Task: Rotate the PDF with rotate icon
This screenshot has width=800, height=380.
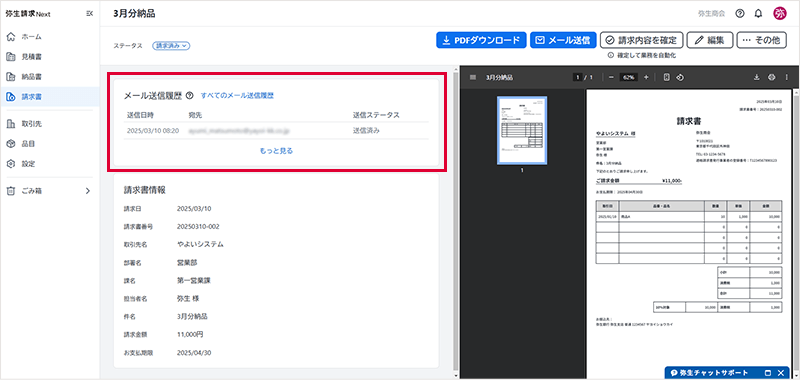Action: (680, 78)
